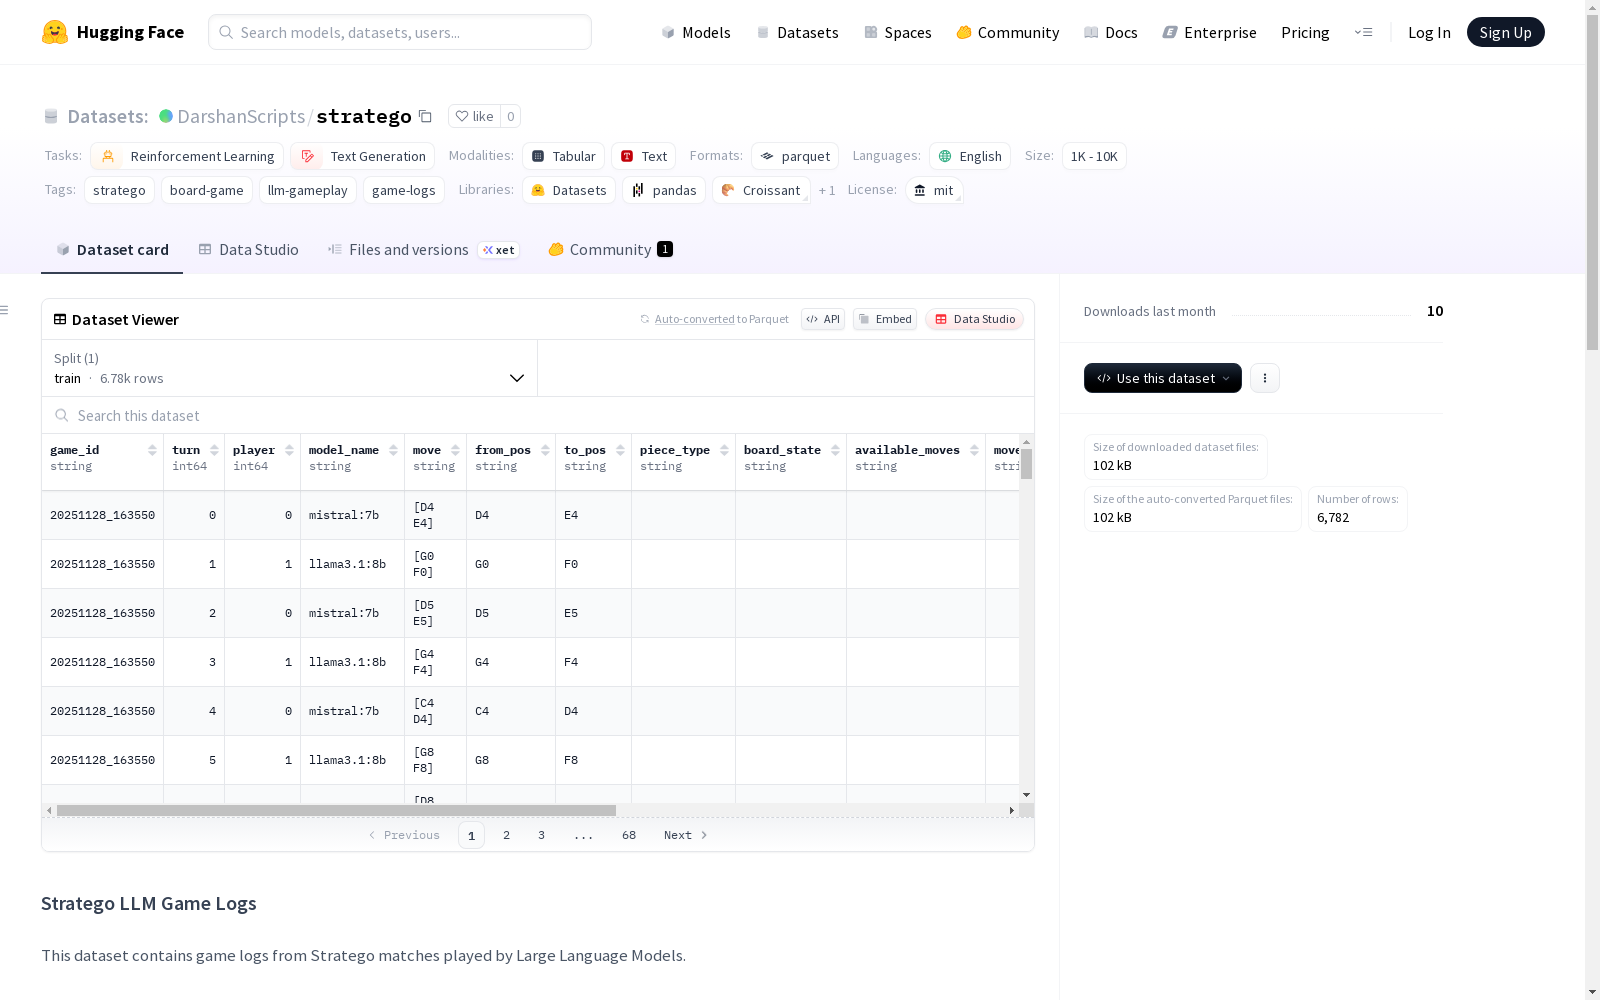Open Community in the top navigation
The height and width of the screenshot is (1000, 1600).
(x=1008, y=32)
